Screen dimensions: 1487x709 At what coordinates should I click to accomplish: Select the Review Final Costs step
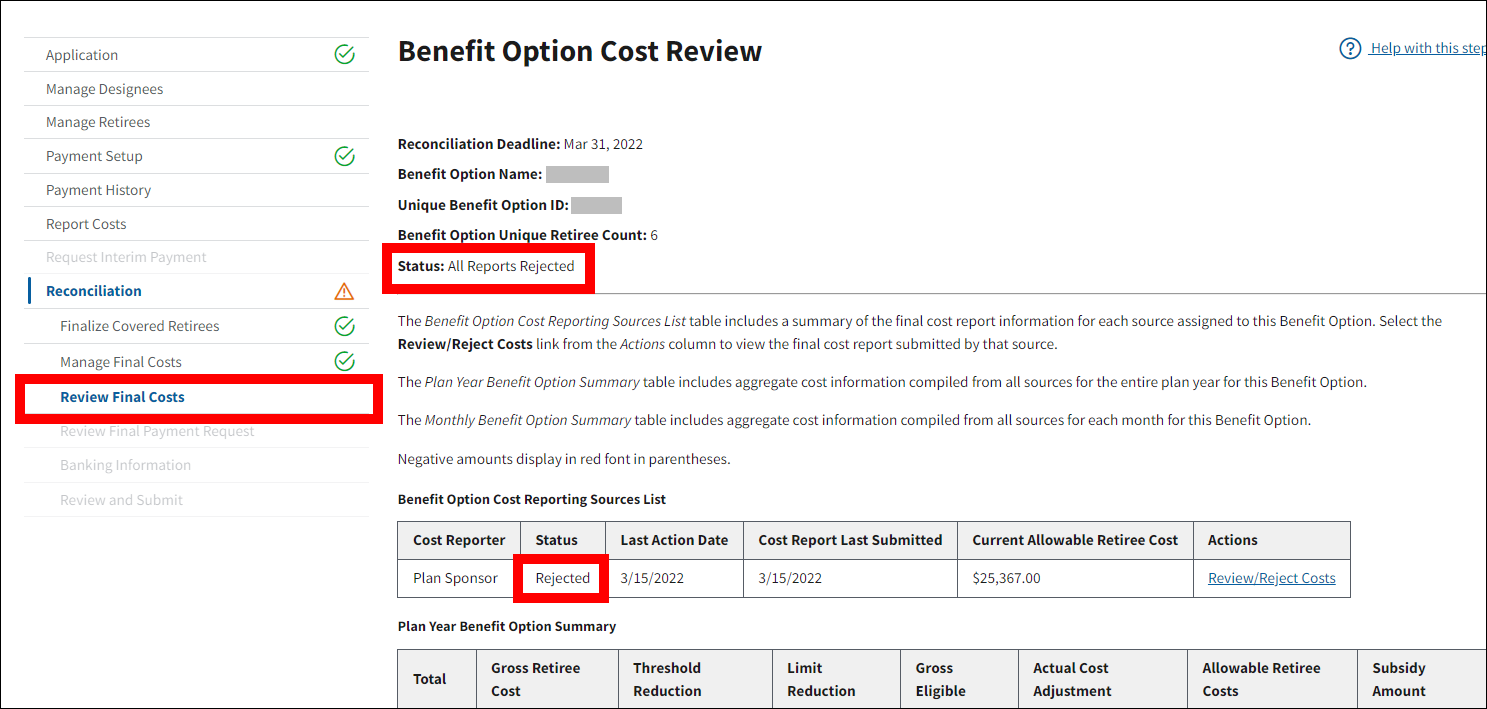pos(122,397)
